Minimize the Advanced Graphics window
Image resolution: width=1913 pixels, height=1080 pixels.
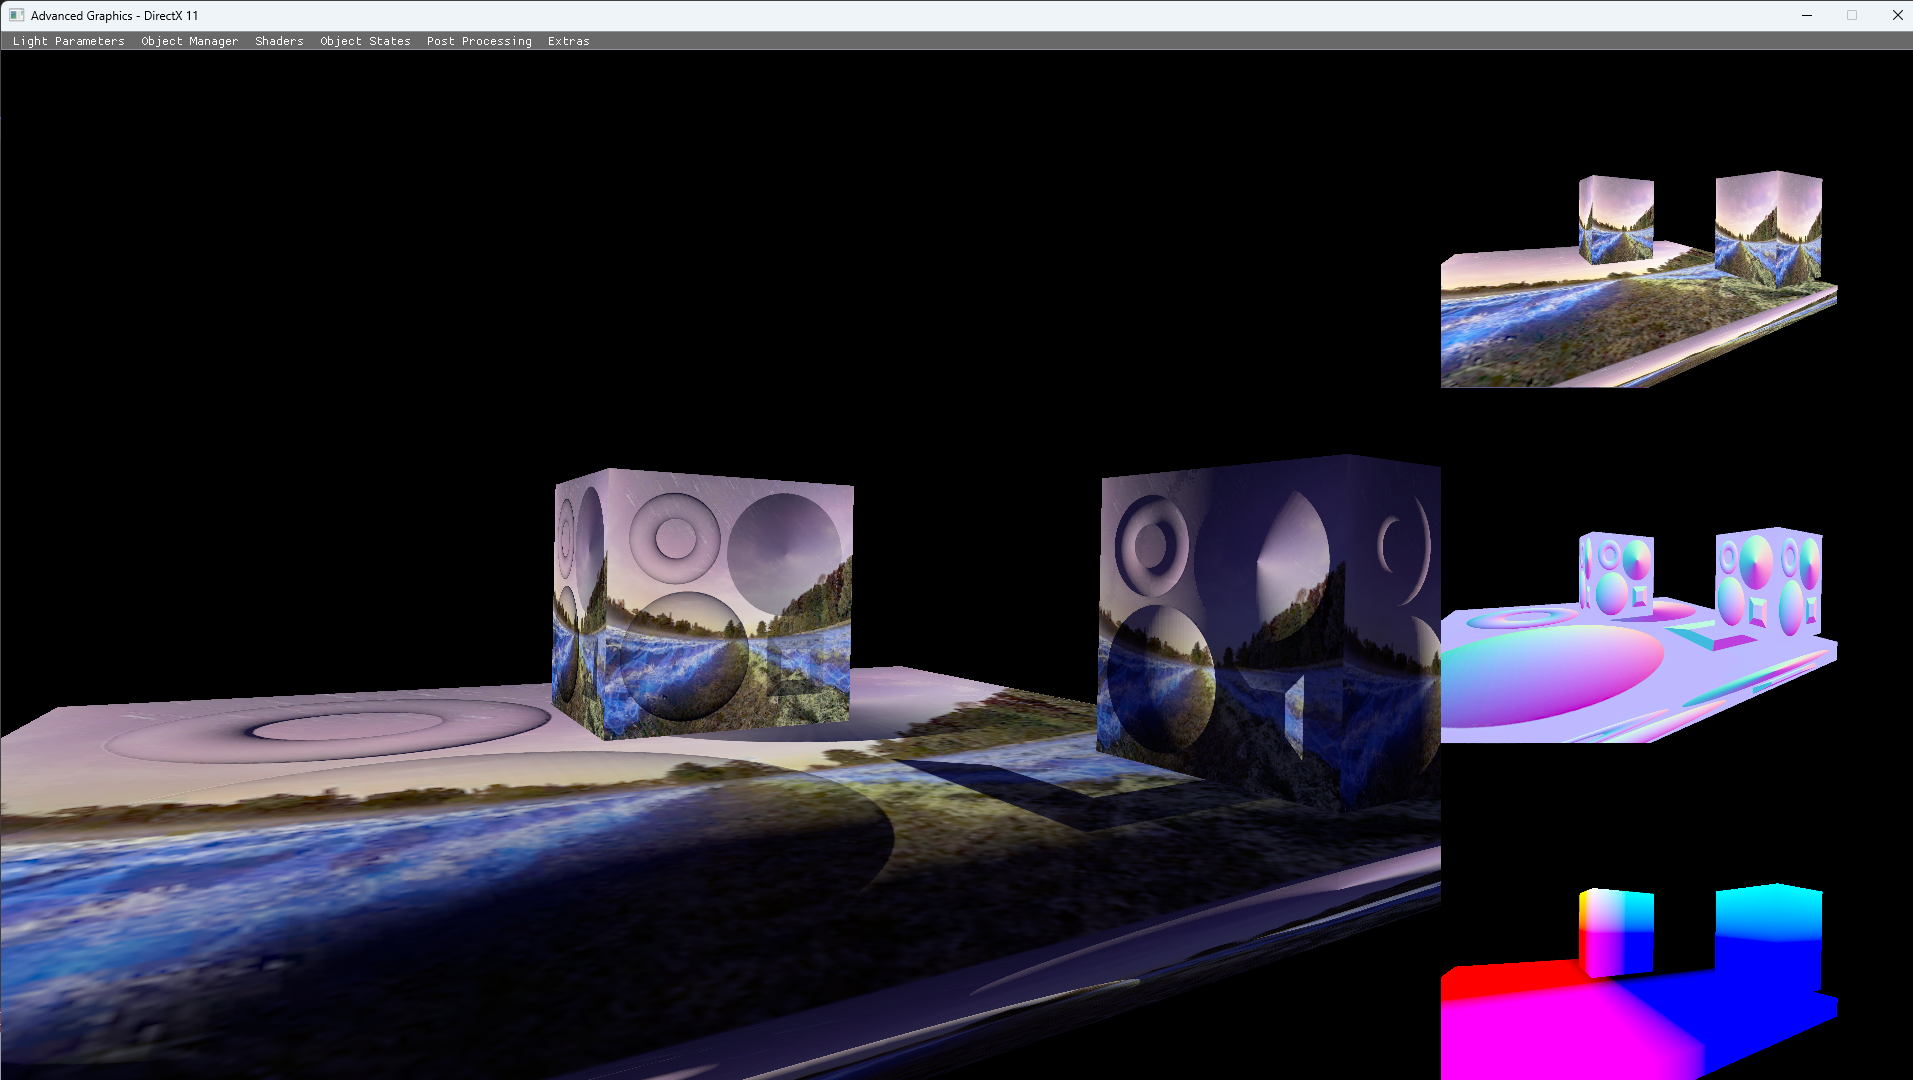pyautogui.click(x=1807, y=15)
